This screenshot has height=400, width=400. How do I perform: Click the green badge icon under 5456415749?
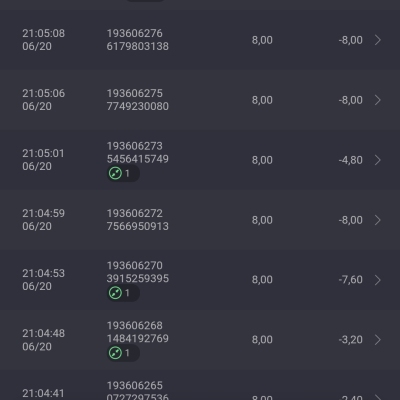coord(115,173)
